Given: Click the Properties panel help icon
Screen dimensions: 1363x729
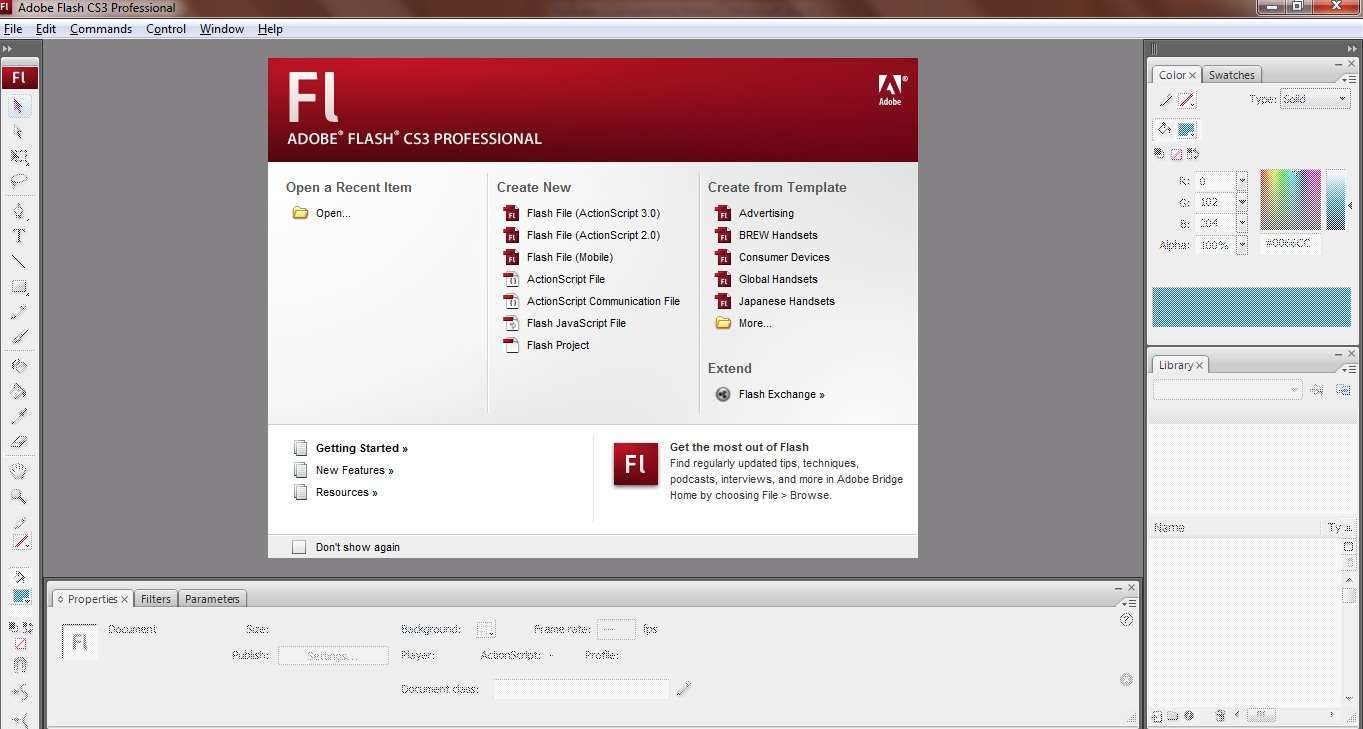Looking at the screenshot, I should [x=1126, y=620].
